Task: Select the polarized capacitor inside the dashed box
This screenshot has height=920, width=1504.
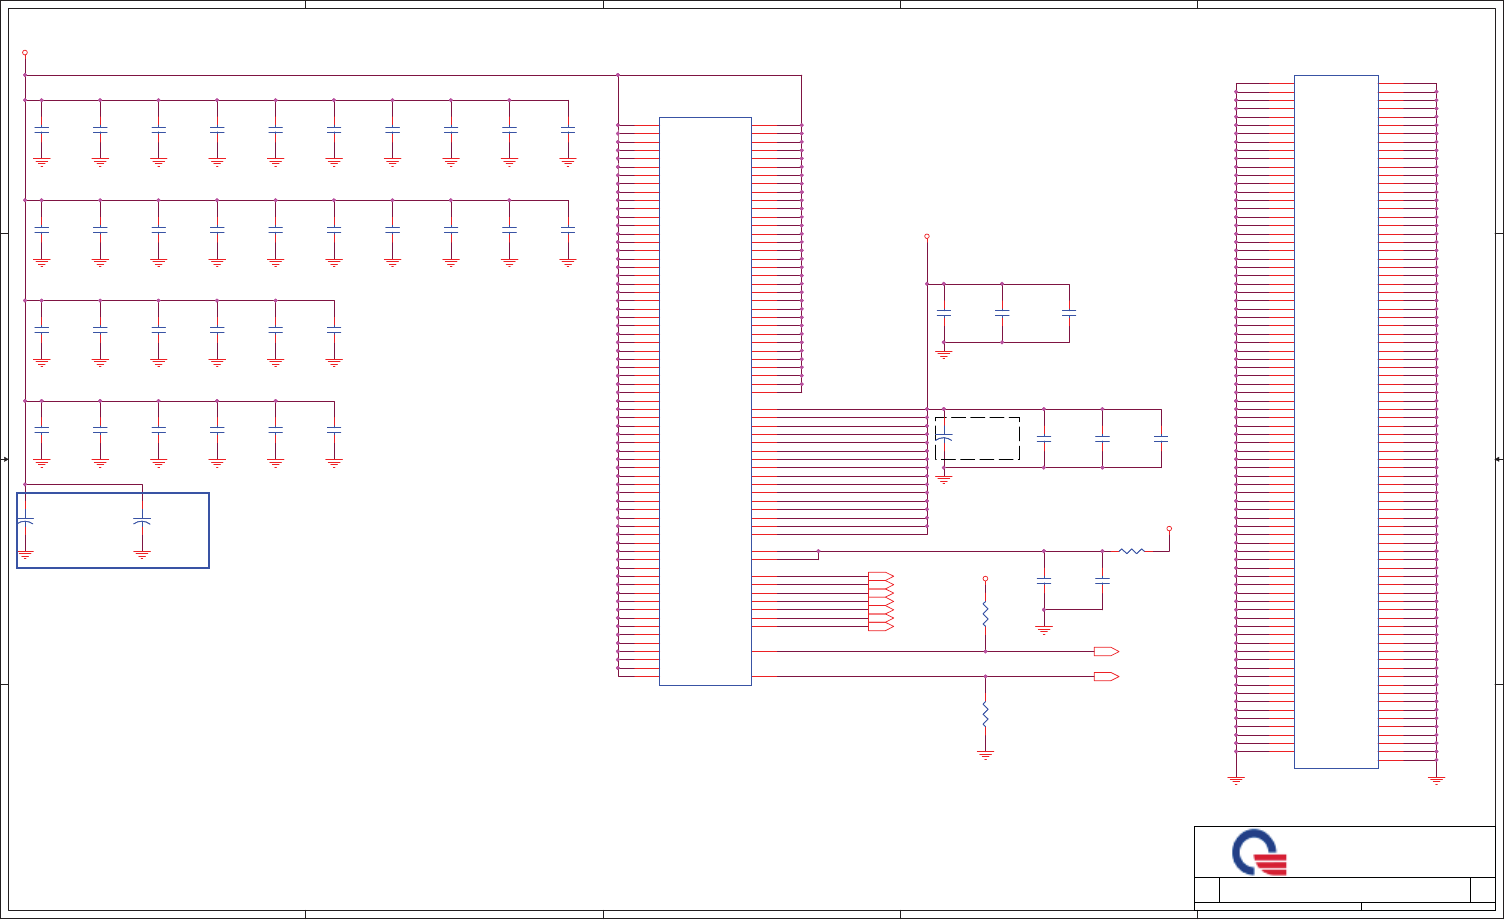Action: pyautogui.click(x=943, y=438)
